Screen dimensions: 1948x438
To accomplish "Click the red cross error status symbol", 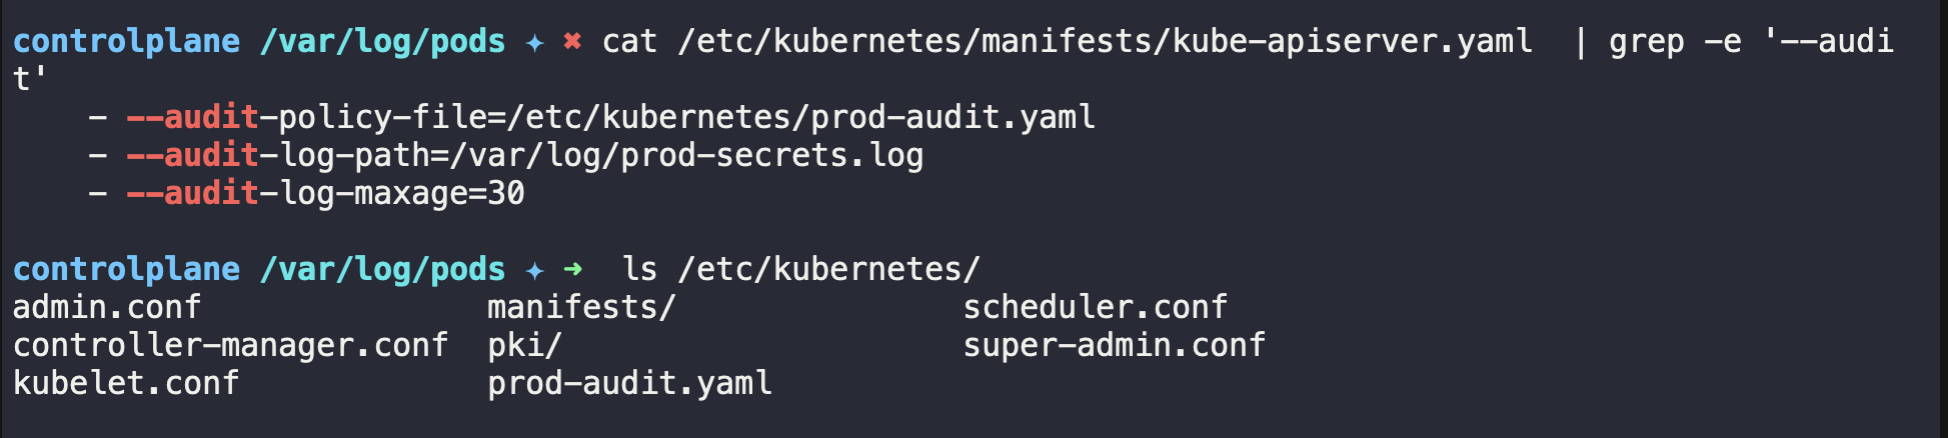I will (x=572, y=42).
